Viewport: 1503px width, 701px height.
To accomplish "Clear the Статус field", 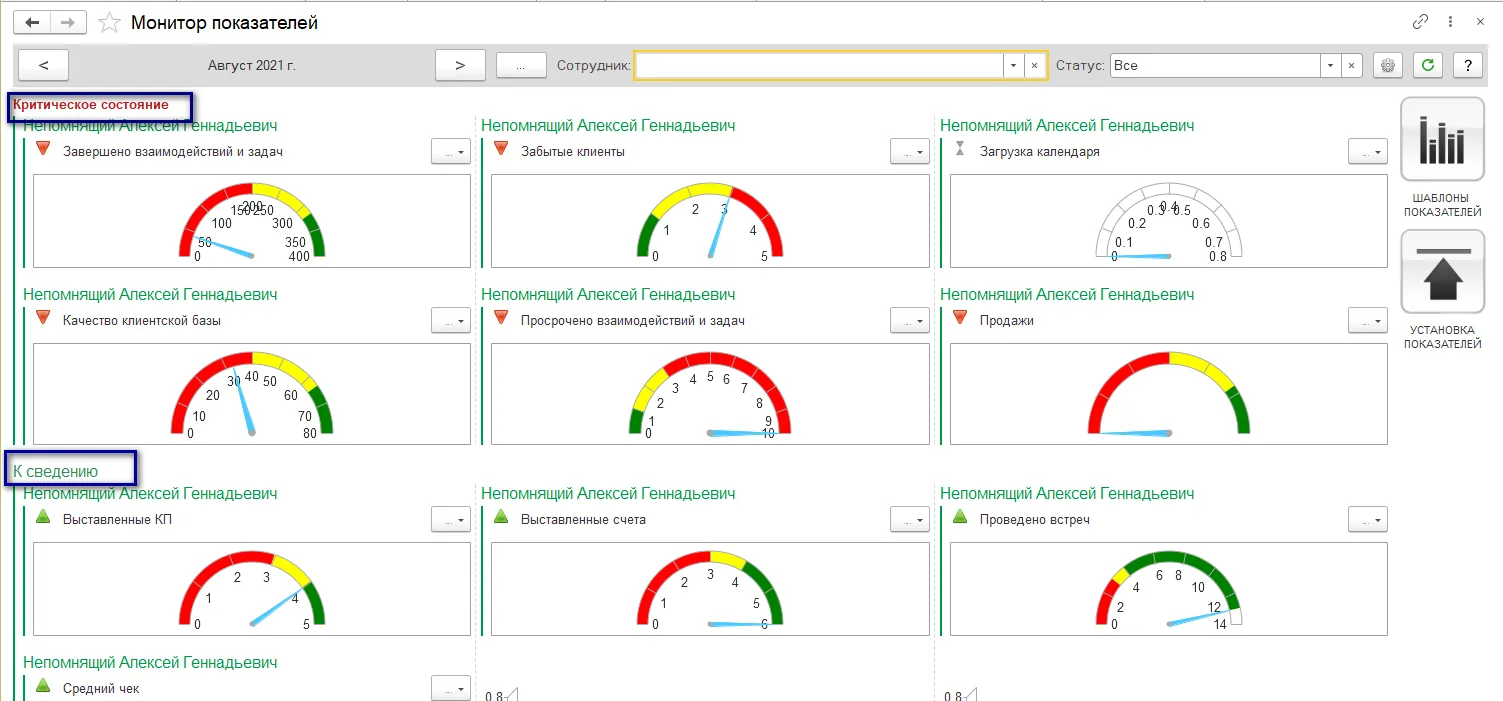I will coord(1351,65).
